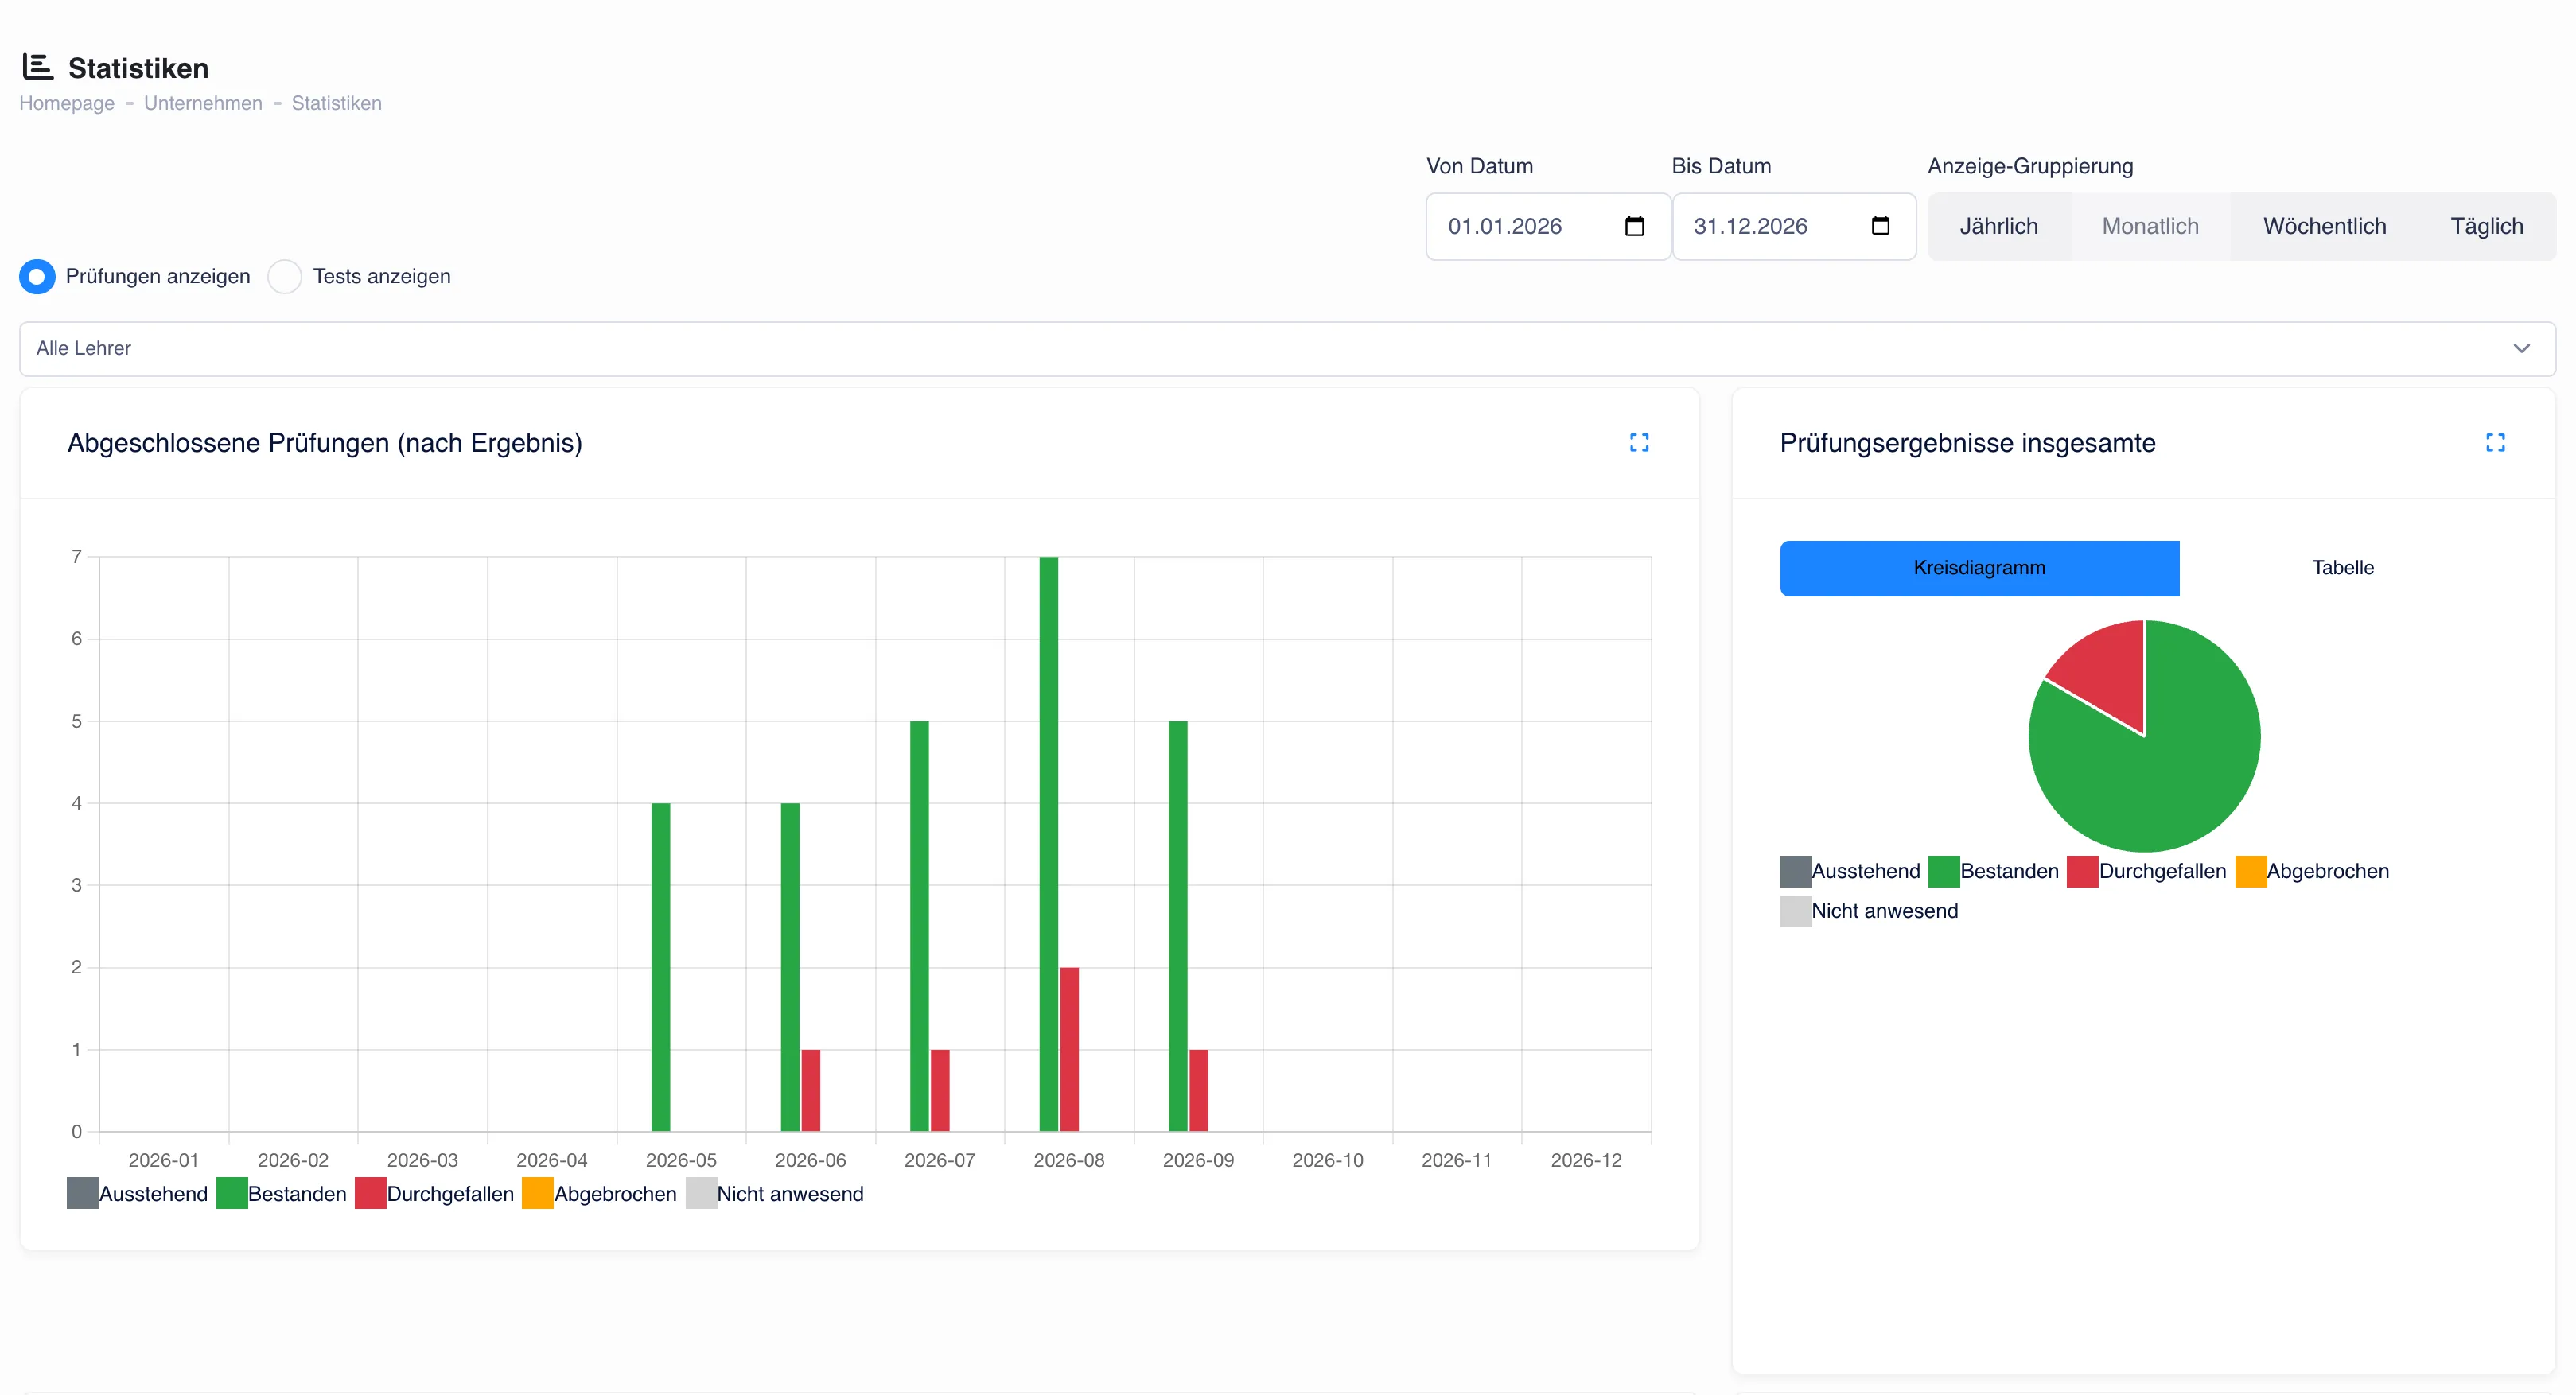Click the Von Datum input 01.01.2026
Image resolution: width=2576 pixels, height=1395 pixels.
coord(1548,226)
